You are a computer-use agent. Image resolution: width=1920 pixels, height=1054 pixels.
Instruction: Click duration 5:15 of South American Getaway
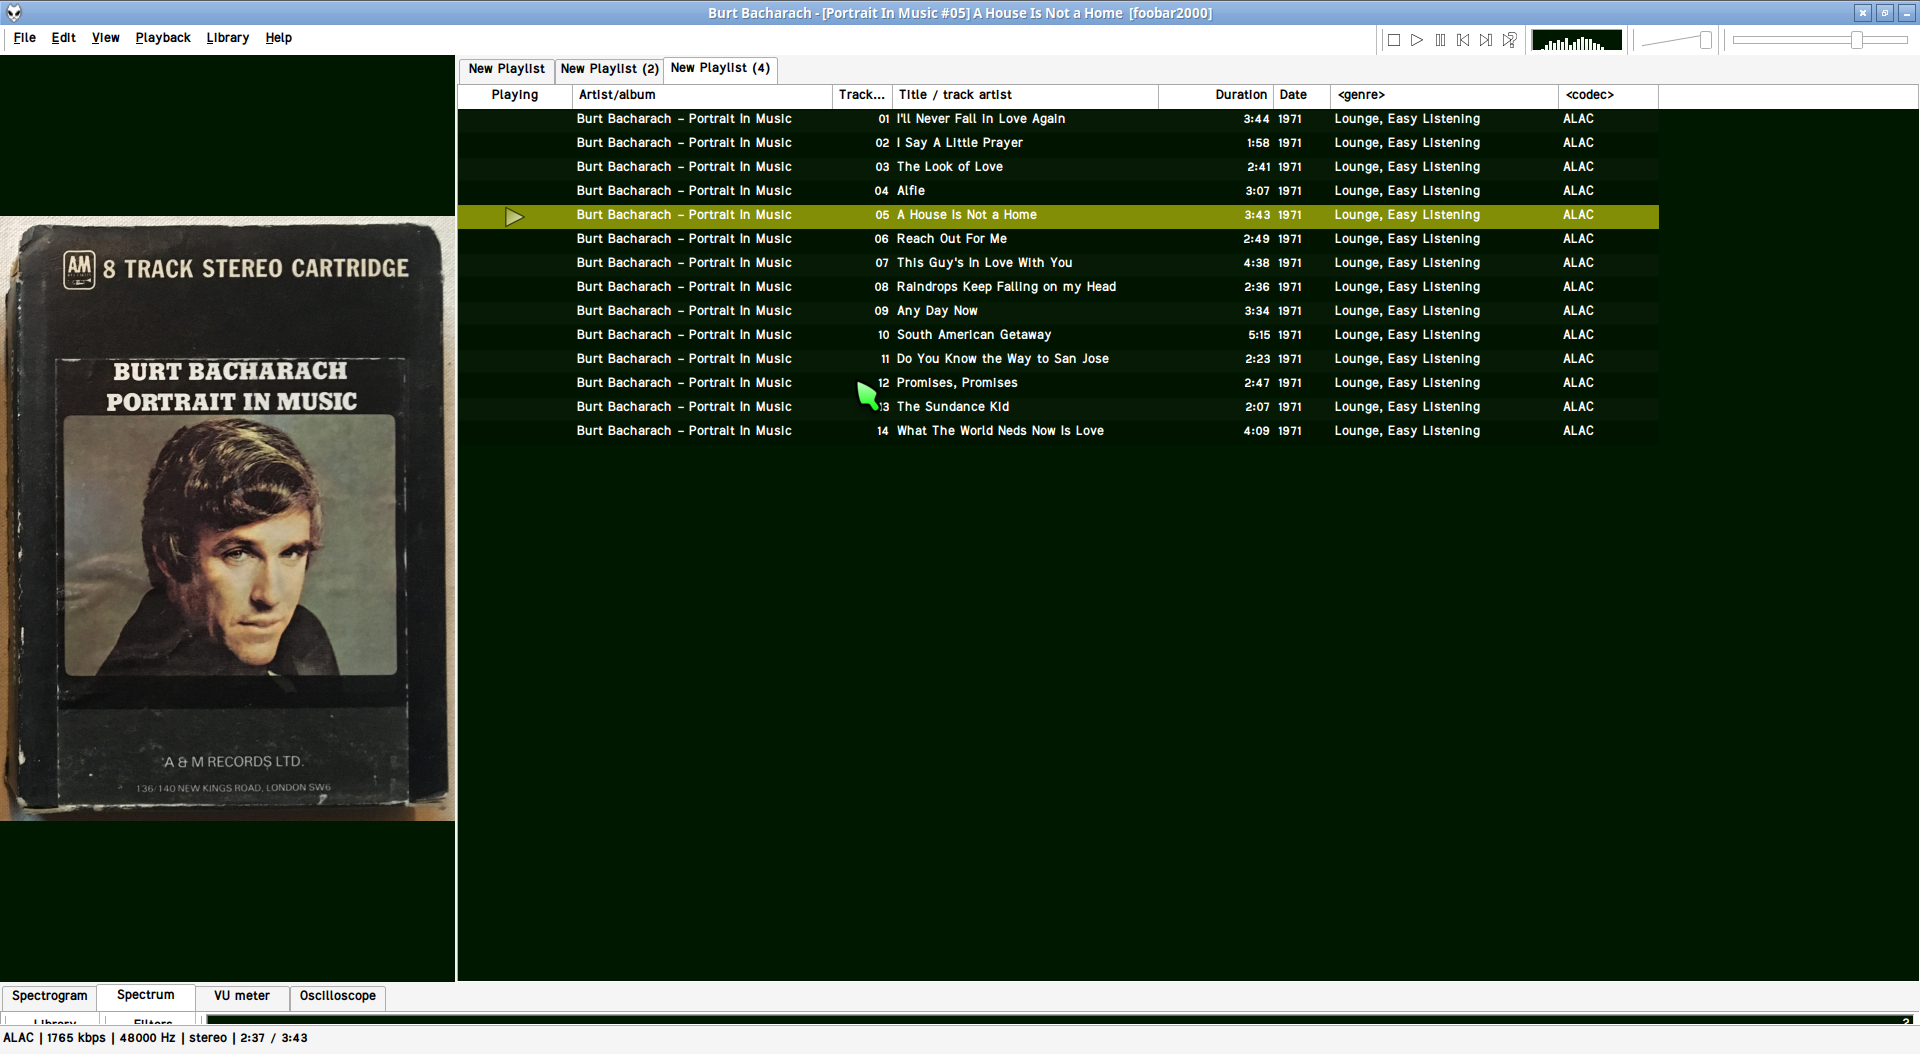1258,335
